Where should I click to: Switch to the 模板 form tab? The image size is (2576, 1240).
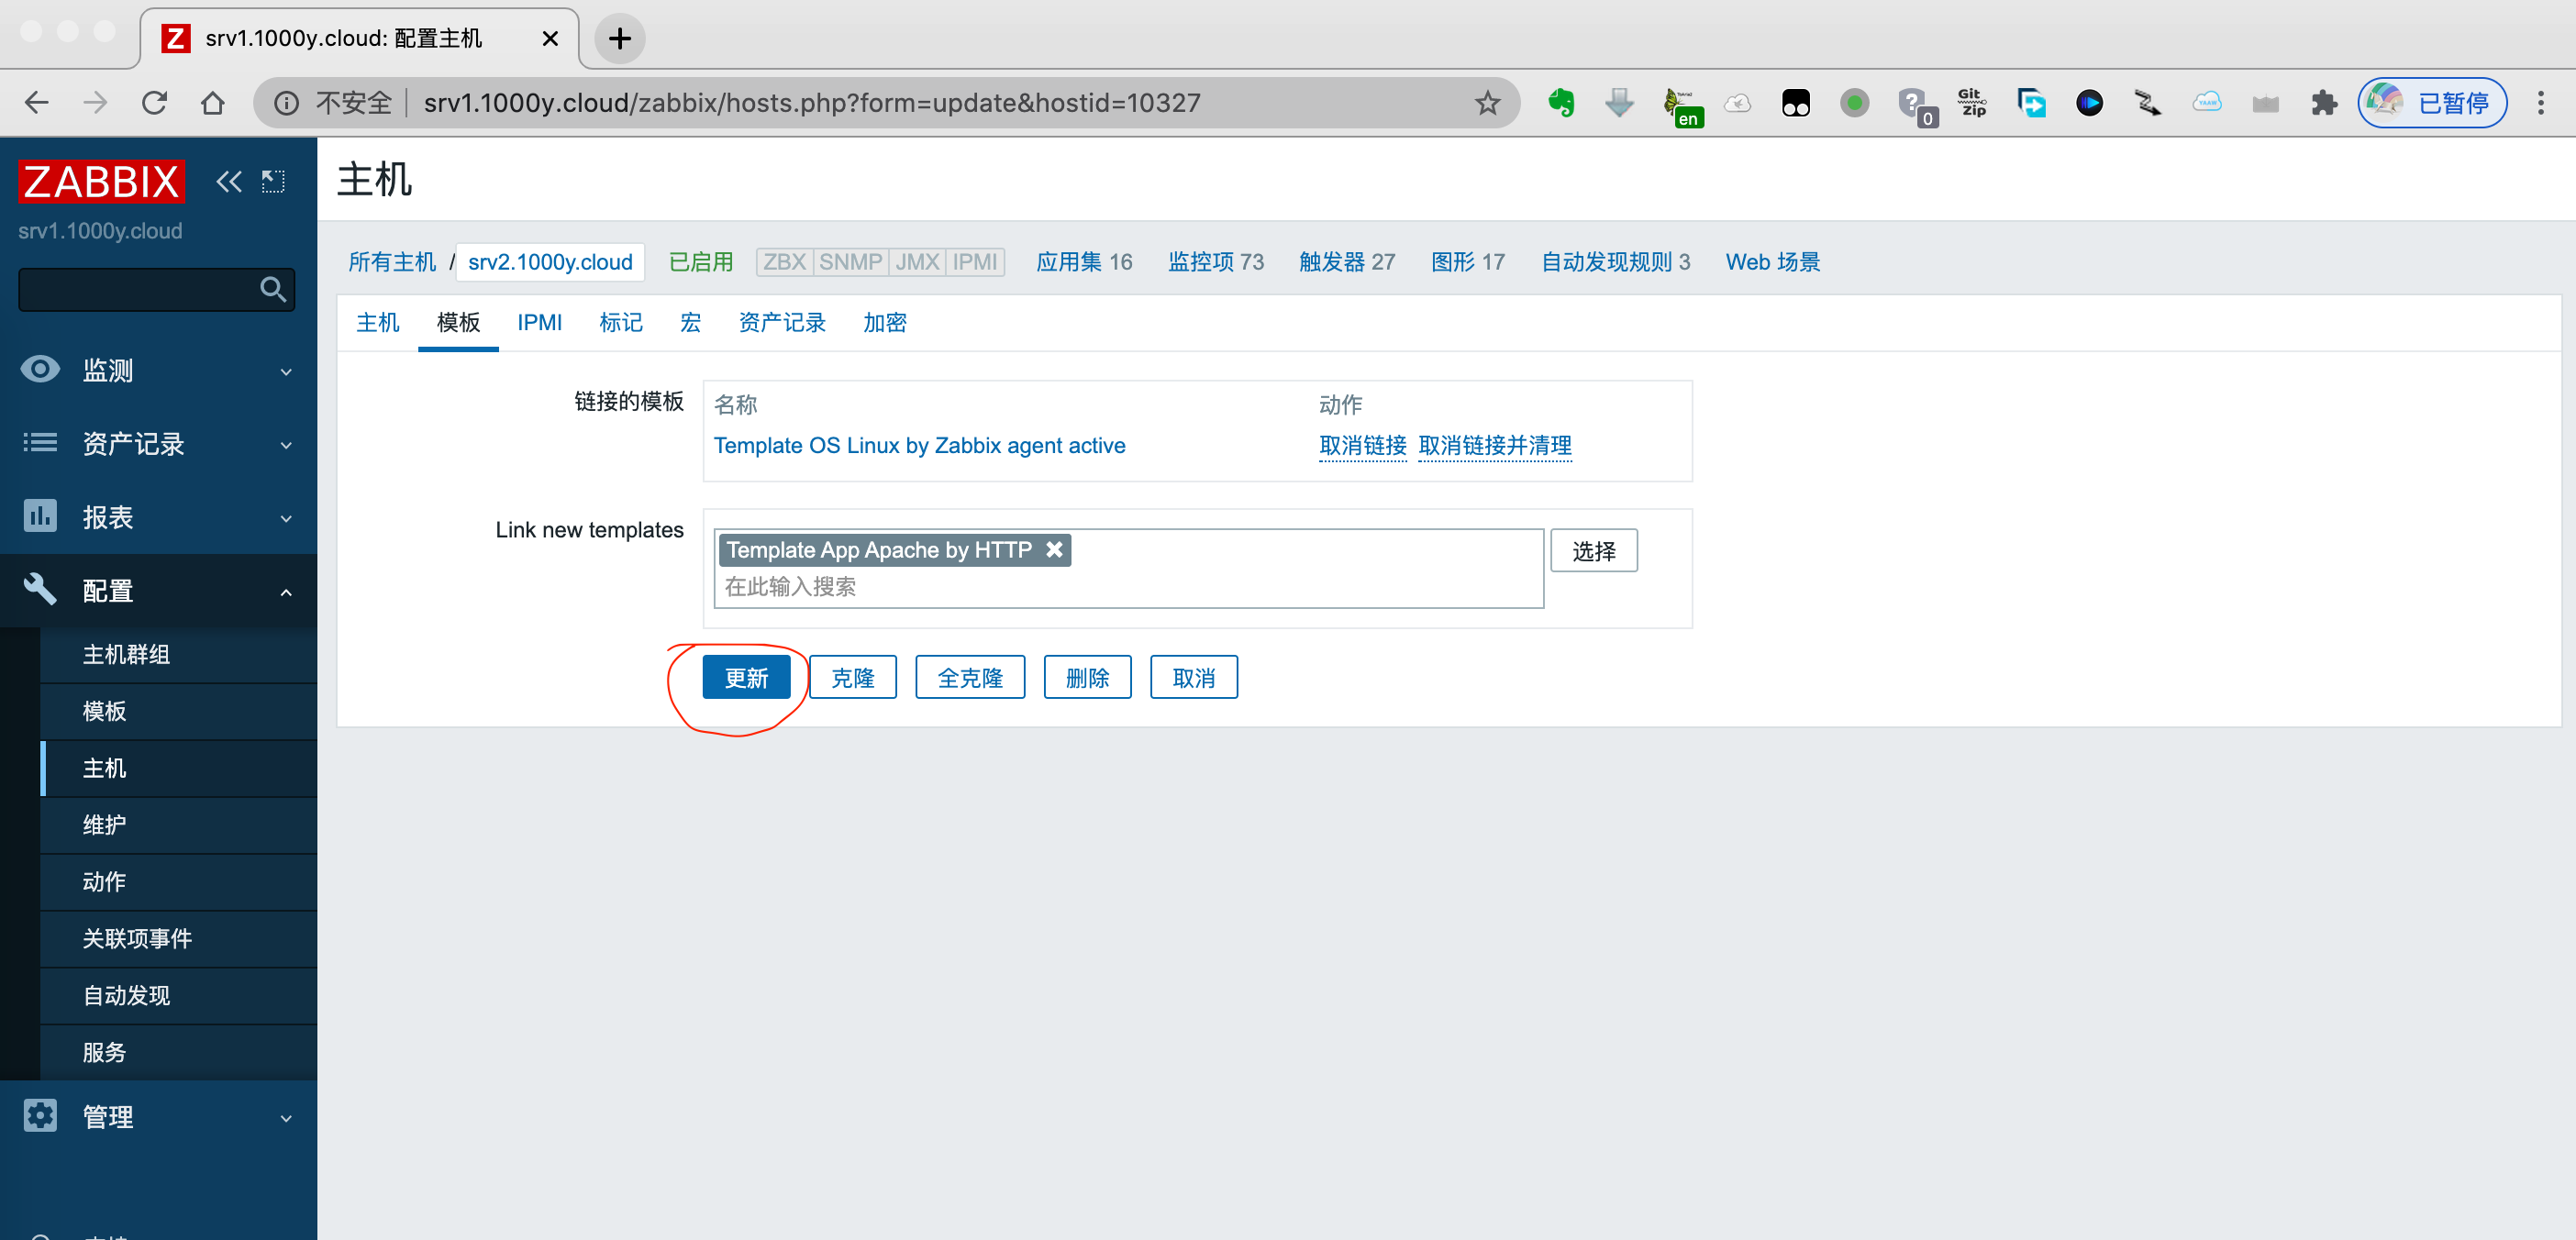(x=458, y=323)
